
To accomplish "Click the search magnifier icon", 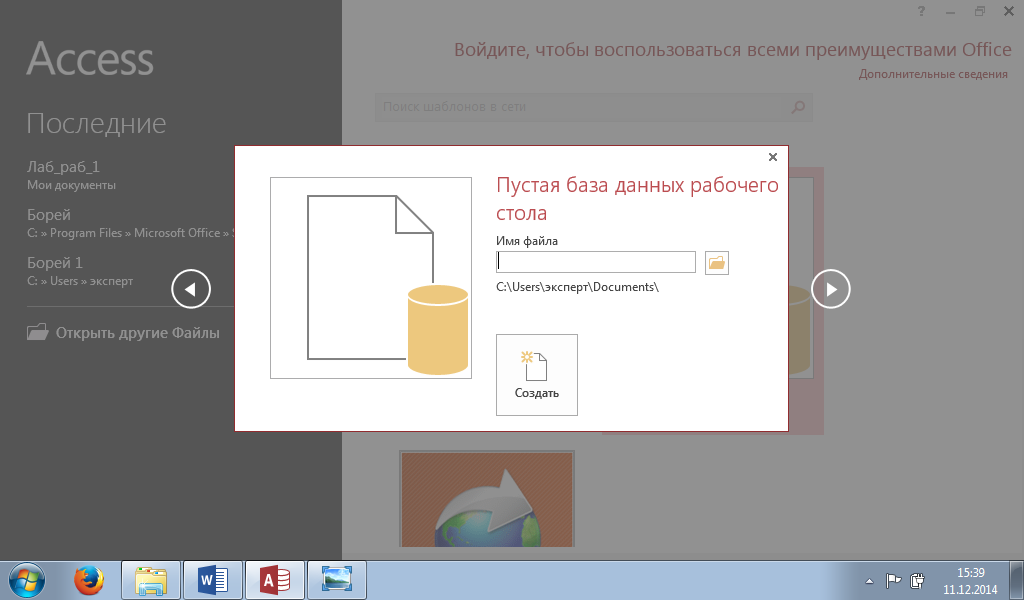I will tap(798, 107).
